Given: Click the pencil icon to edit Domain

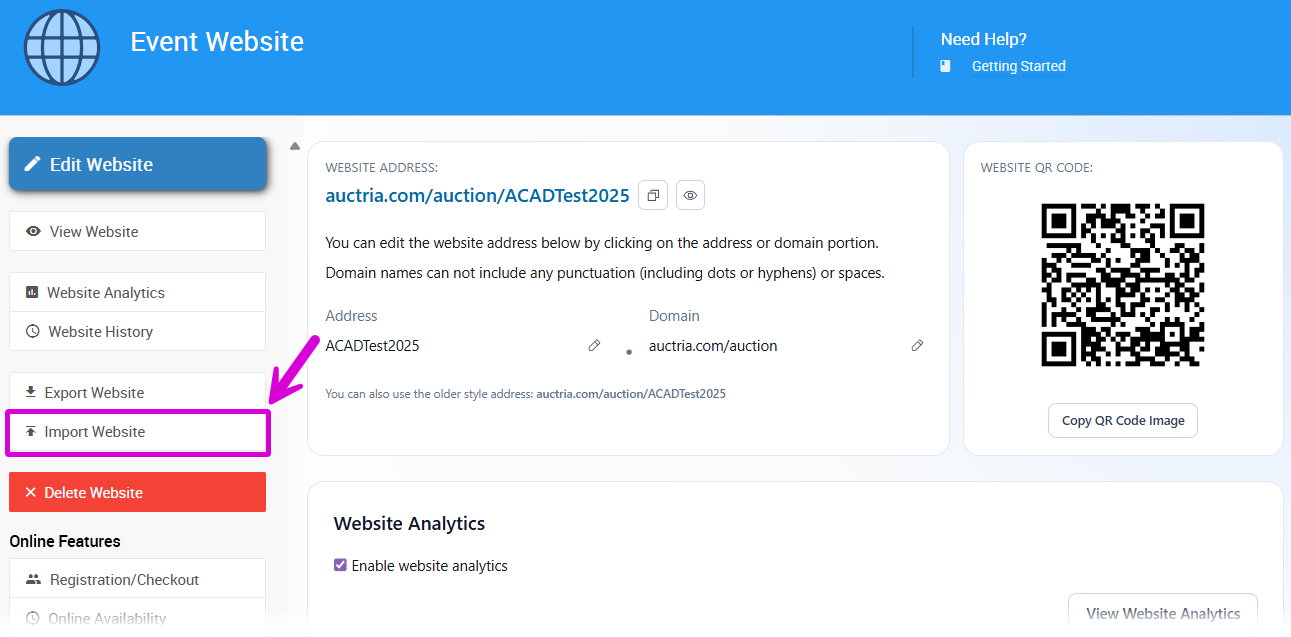Looking at the screenshot, I should click(917, 346).
